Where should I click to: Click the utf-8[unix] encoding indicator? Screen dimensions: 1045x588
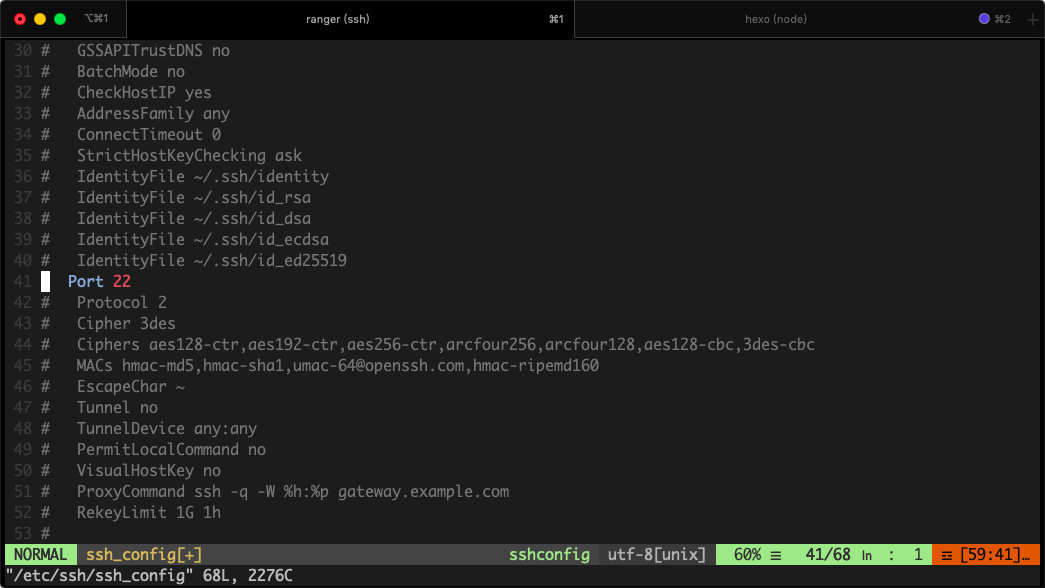click(657, 554)
